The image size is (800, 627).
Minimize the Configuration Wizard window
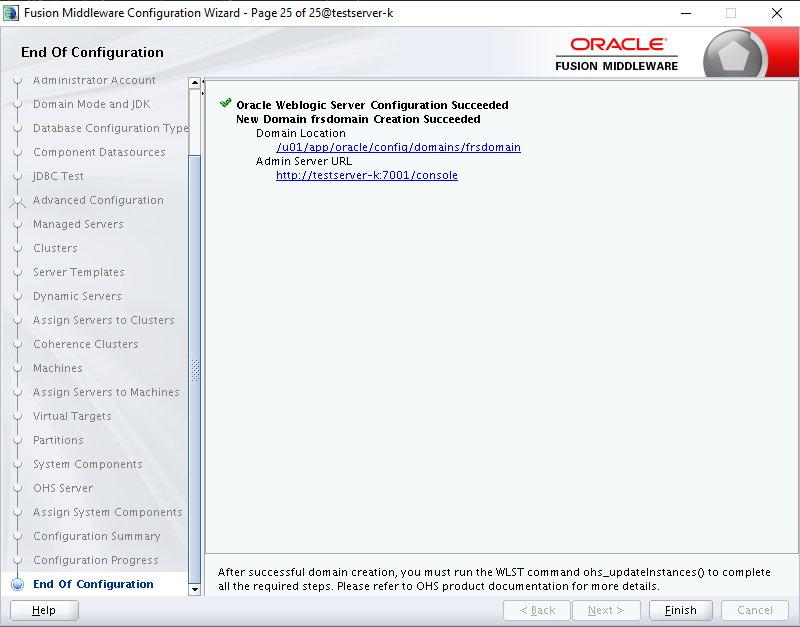coord(686,13)
